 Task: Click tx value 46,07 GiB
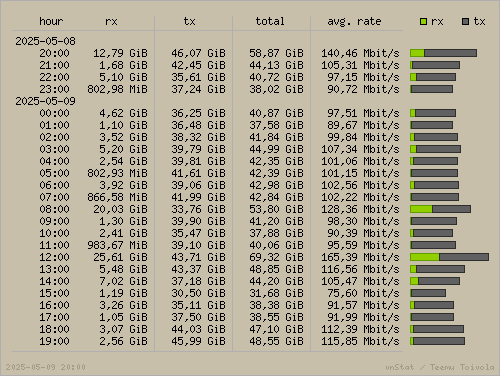[198, 53]
